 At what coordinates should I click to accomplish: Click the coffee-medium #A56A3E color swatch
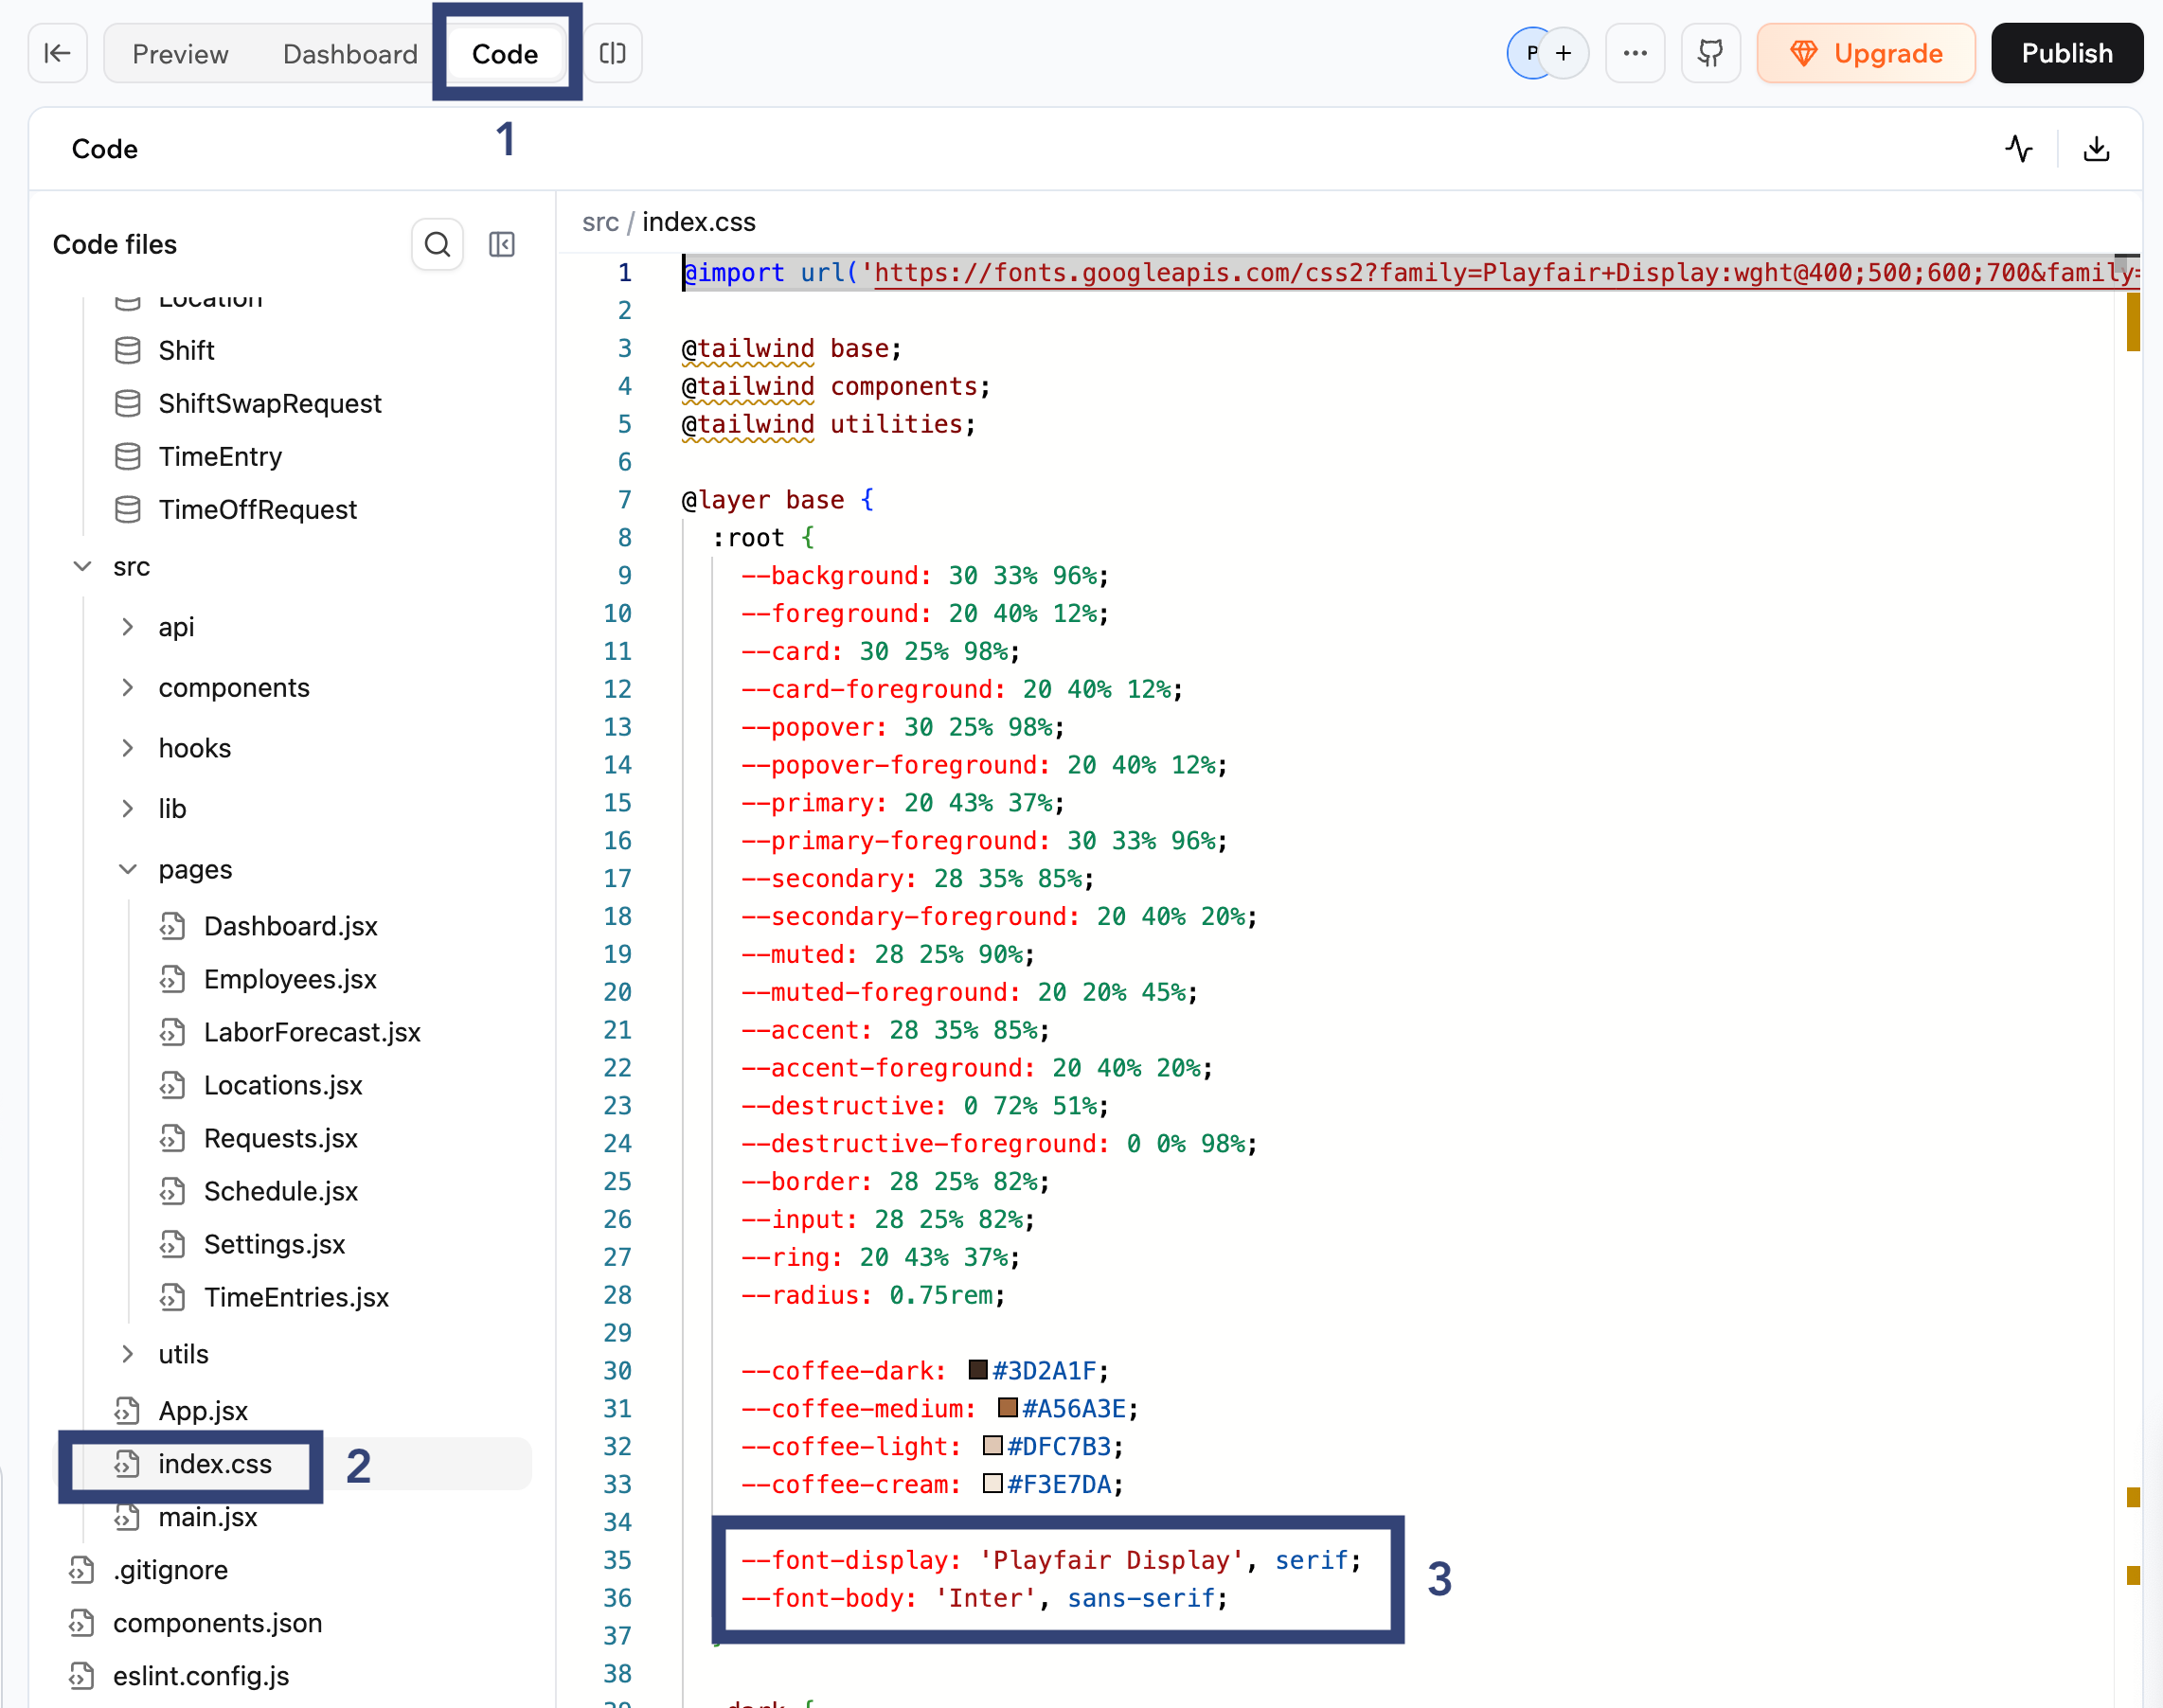click(x=1008, y=1407)
